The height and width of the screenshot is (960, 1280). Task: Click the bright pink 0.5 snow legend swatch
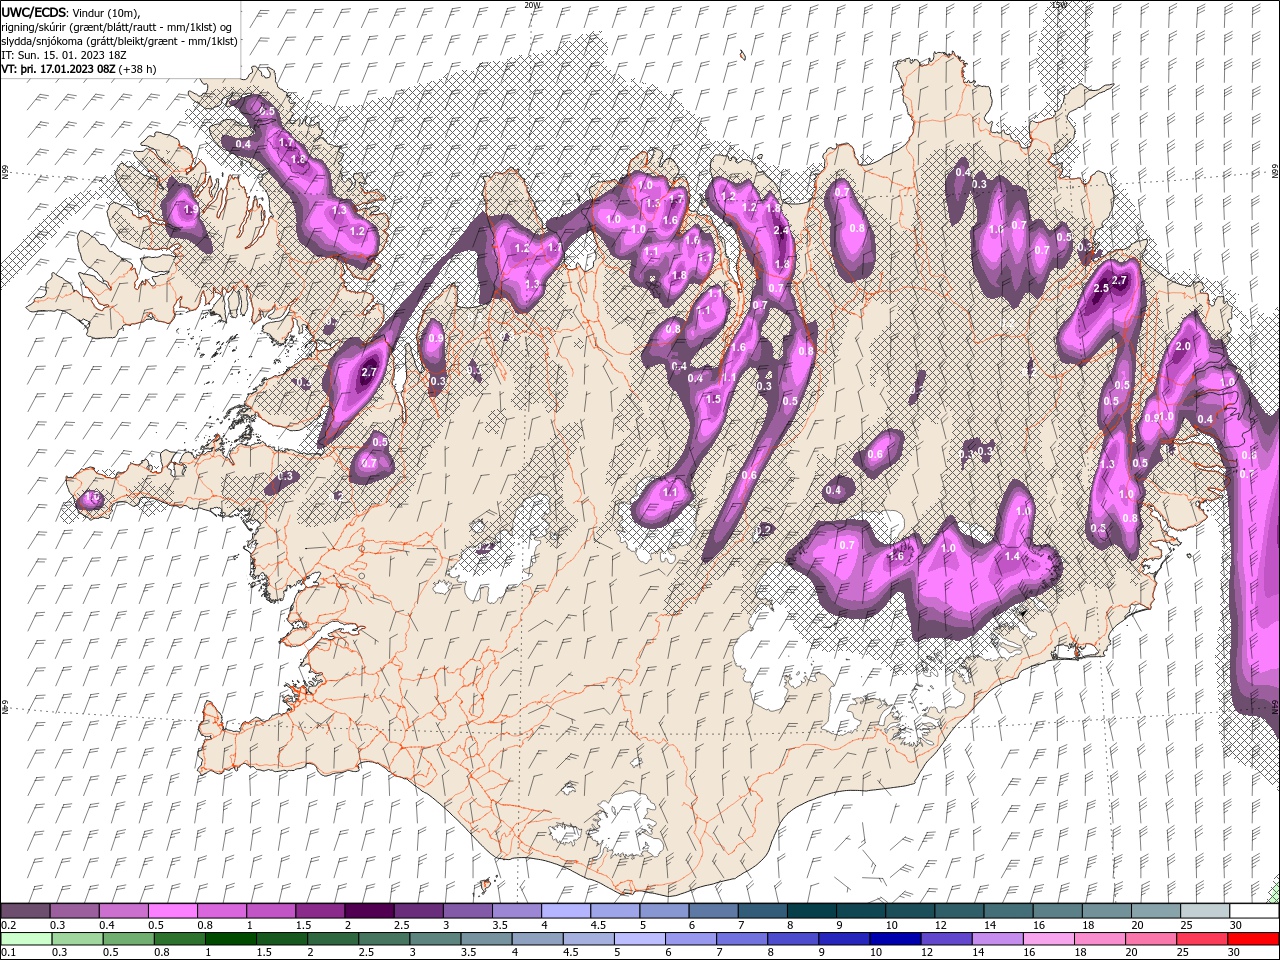pos(172,911)
